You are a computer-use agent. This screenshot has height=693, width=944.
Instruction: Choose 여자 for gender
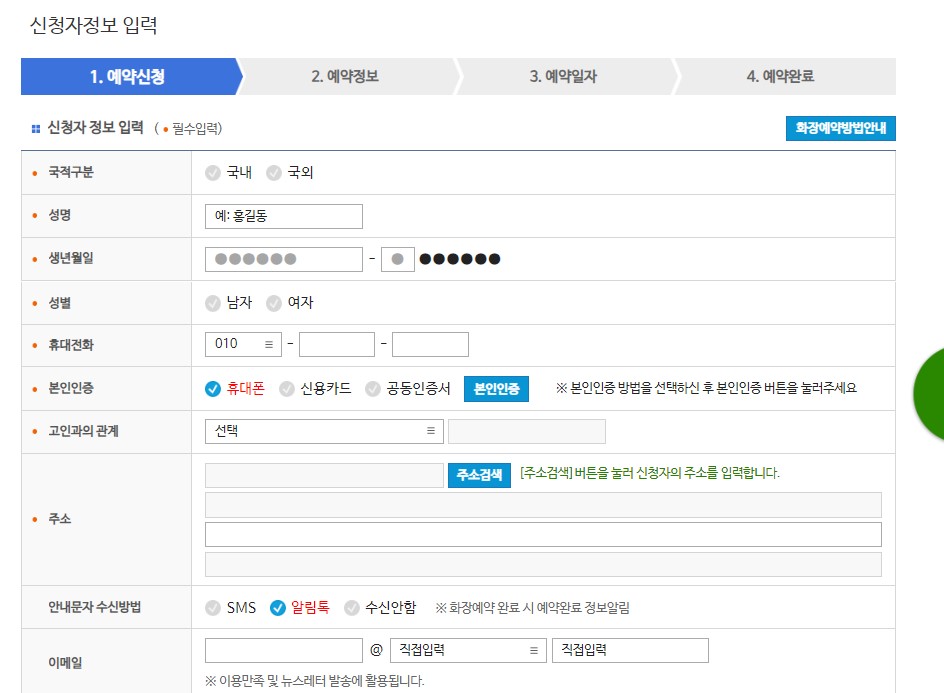pos(274,303)
